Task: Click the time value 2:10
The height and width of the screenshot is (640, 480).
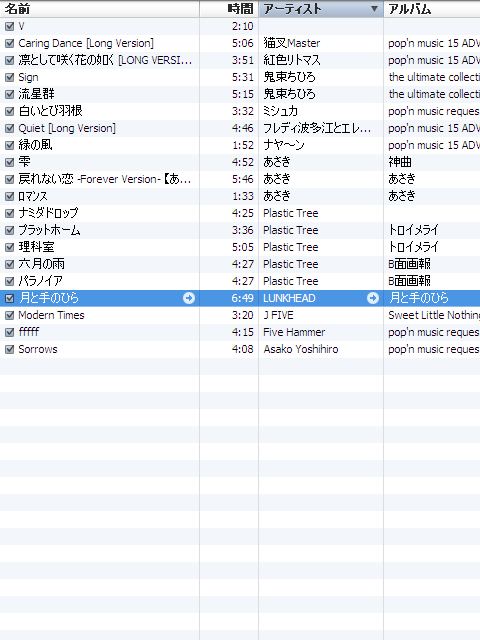Action: pyautogui.click(x=242, y=27)
